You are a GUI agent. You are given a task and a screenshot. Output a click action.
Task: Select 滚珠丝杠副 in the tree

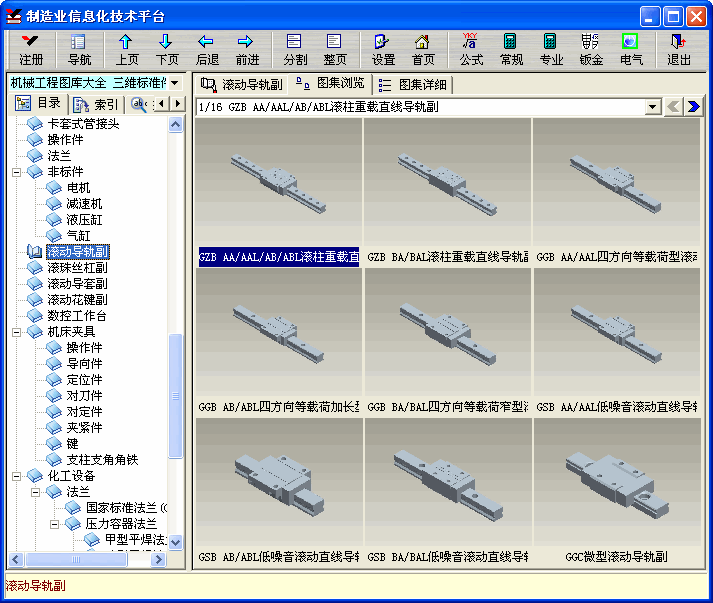[x=77, y=268]
